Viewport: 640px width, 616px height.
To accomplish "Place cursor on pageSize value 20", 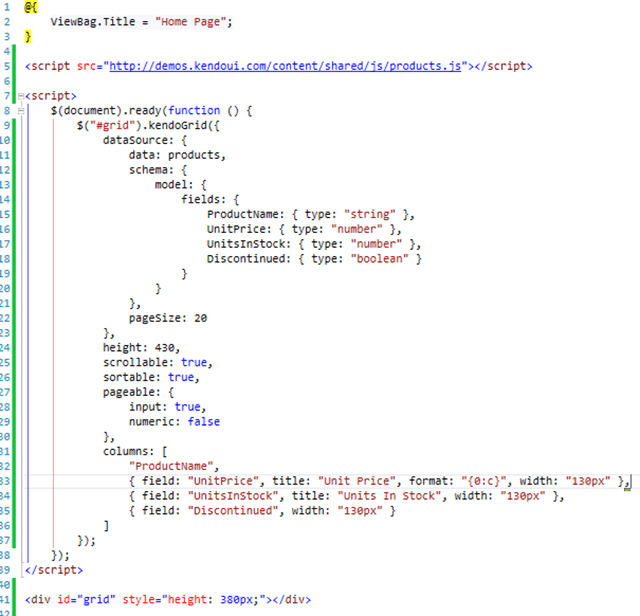I will 201,318.
